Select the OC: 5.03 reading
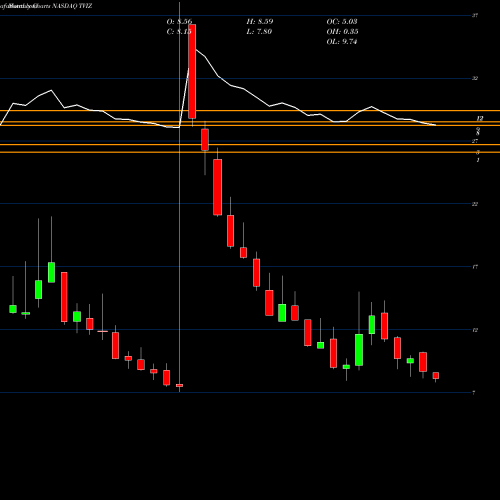 coord(342,22)
